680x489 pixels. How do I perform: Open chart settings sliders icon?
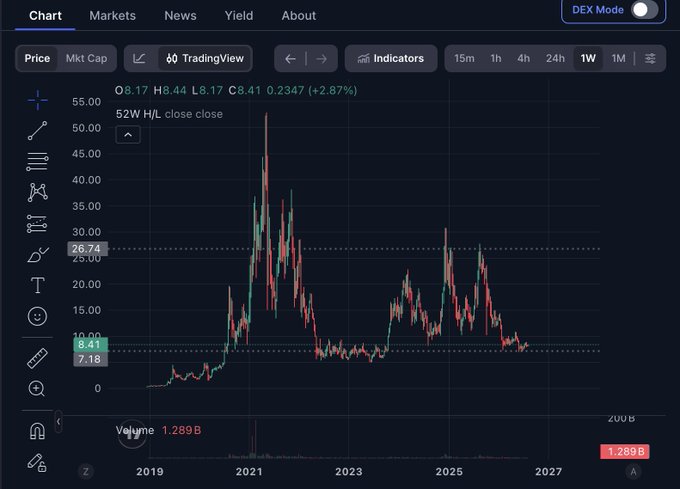click(x=650, y=58)
